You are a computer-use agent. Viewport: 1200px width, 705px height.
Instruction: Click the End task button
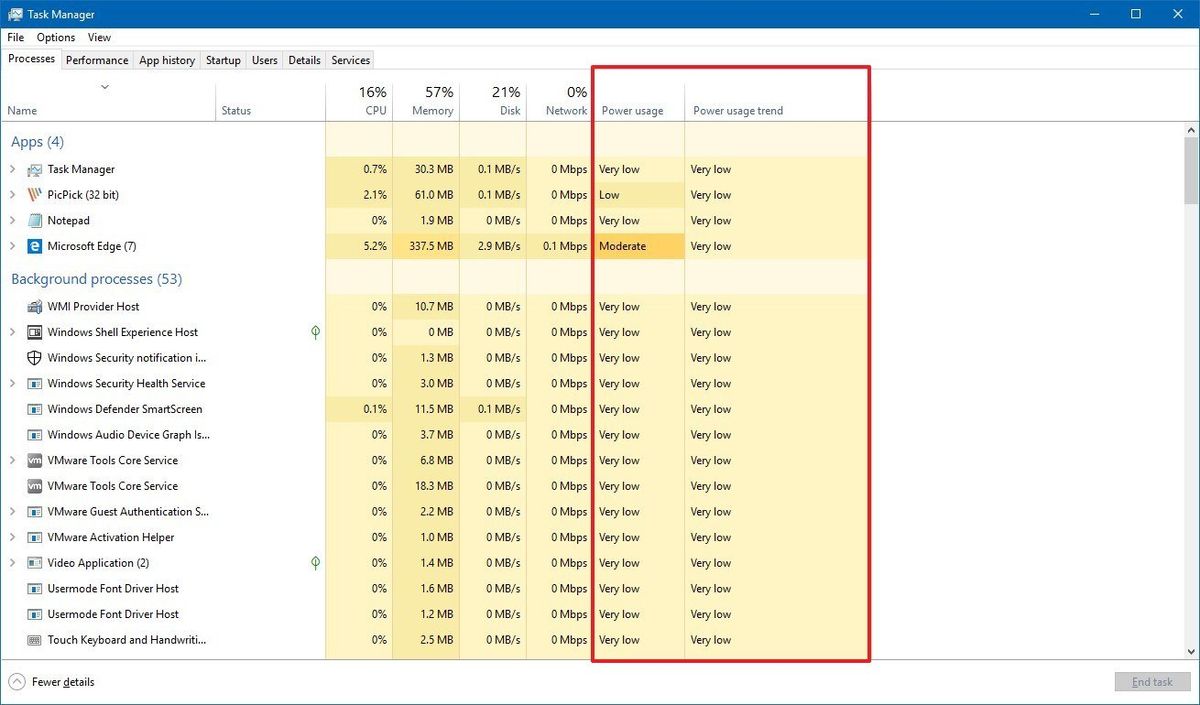tap(1152, 681)
